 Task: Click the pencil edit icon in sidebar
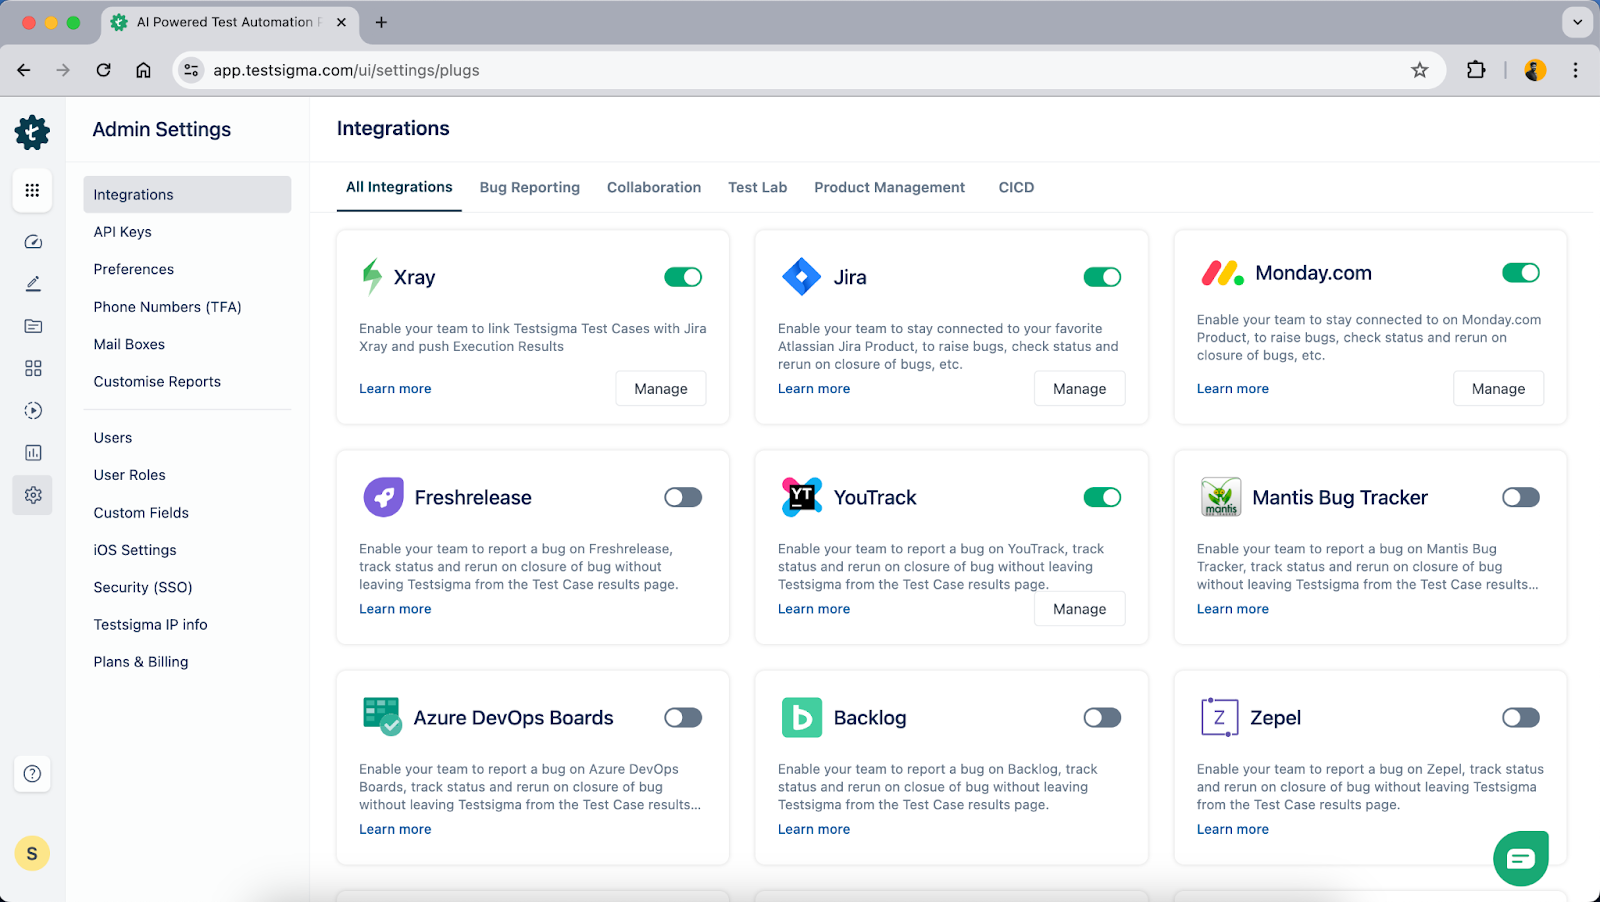33,284
